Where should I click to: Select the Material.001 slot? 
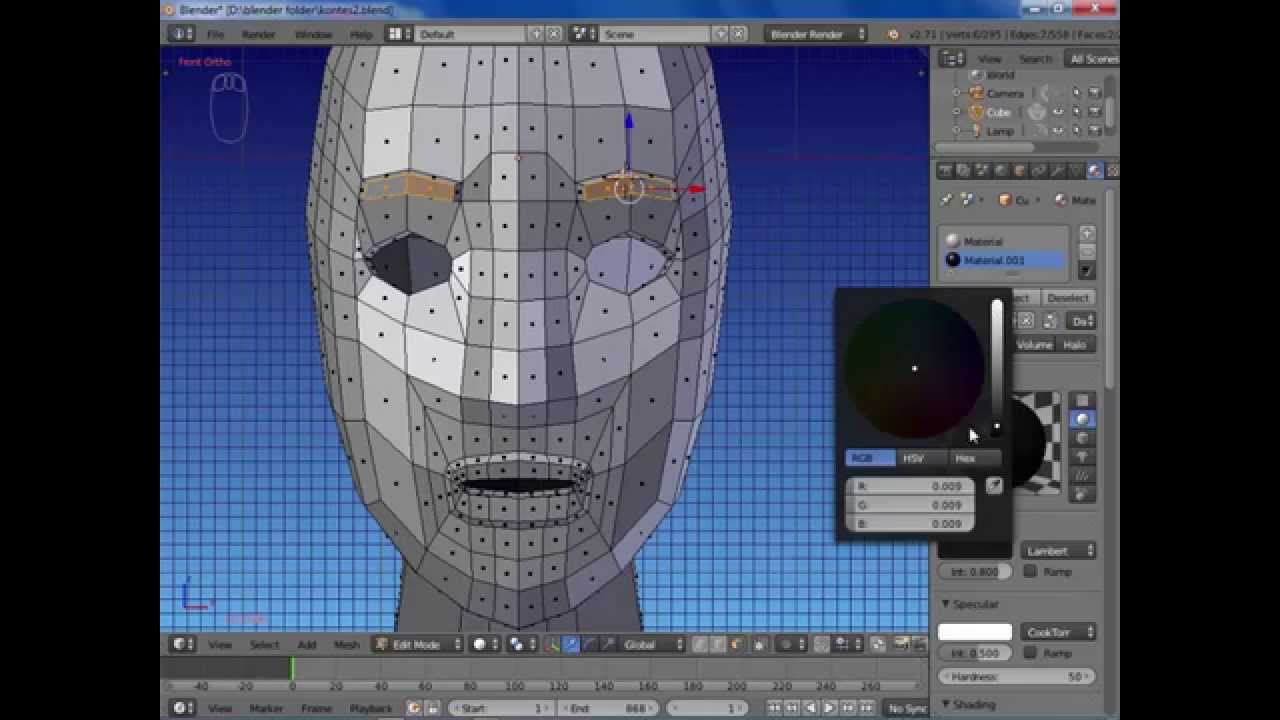pyautogui.click(x=1004, y=260)
